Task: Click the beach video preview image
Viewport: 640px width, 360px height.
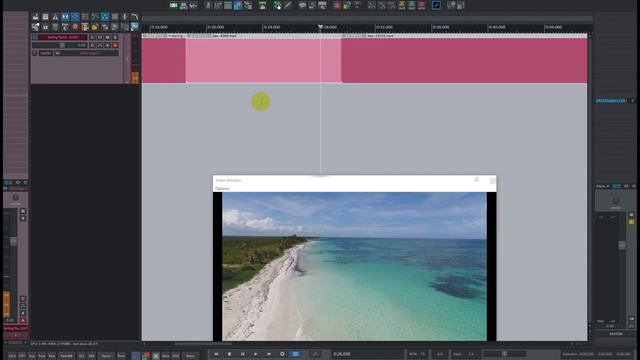Action: pyautogui.click(x=354, y=266)
